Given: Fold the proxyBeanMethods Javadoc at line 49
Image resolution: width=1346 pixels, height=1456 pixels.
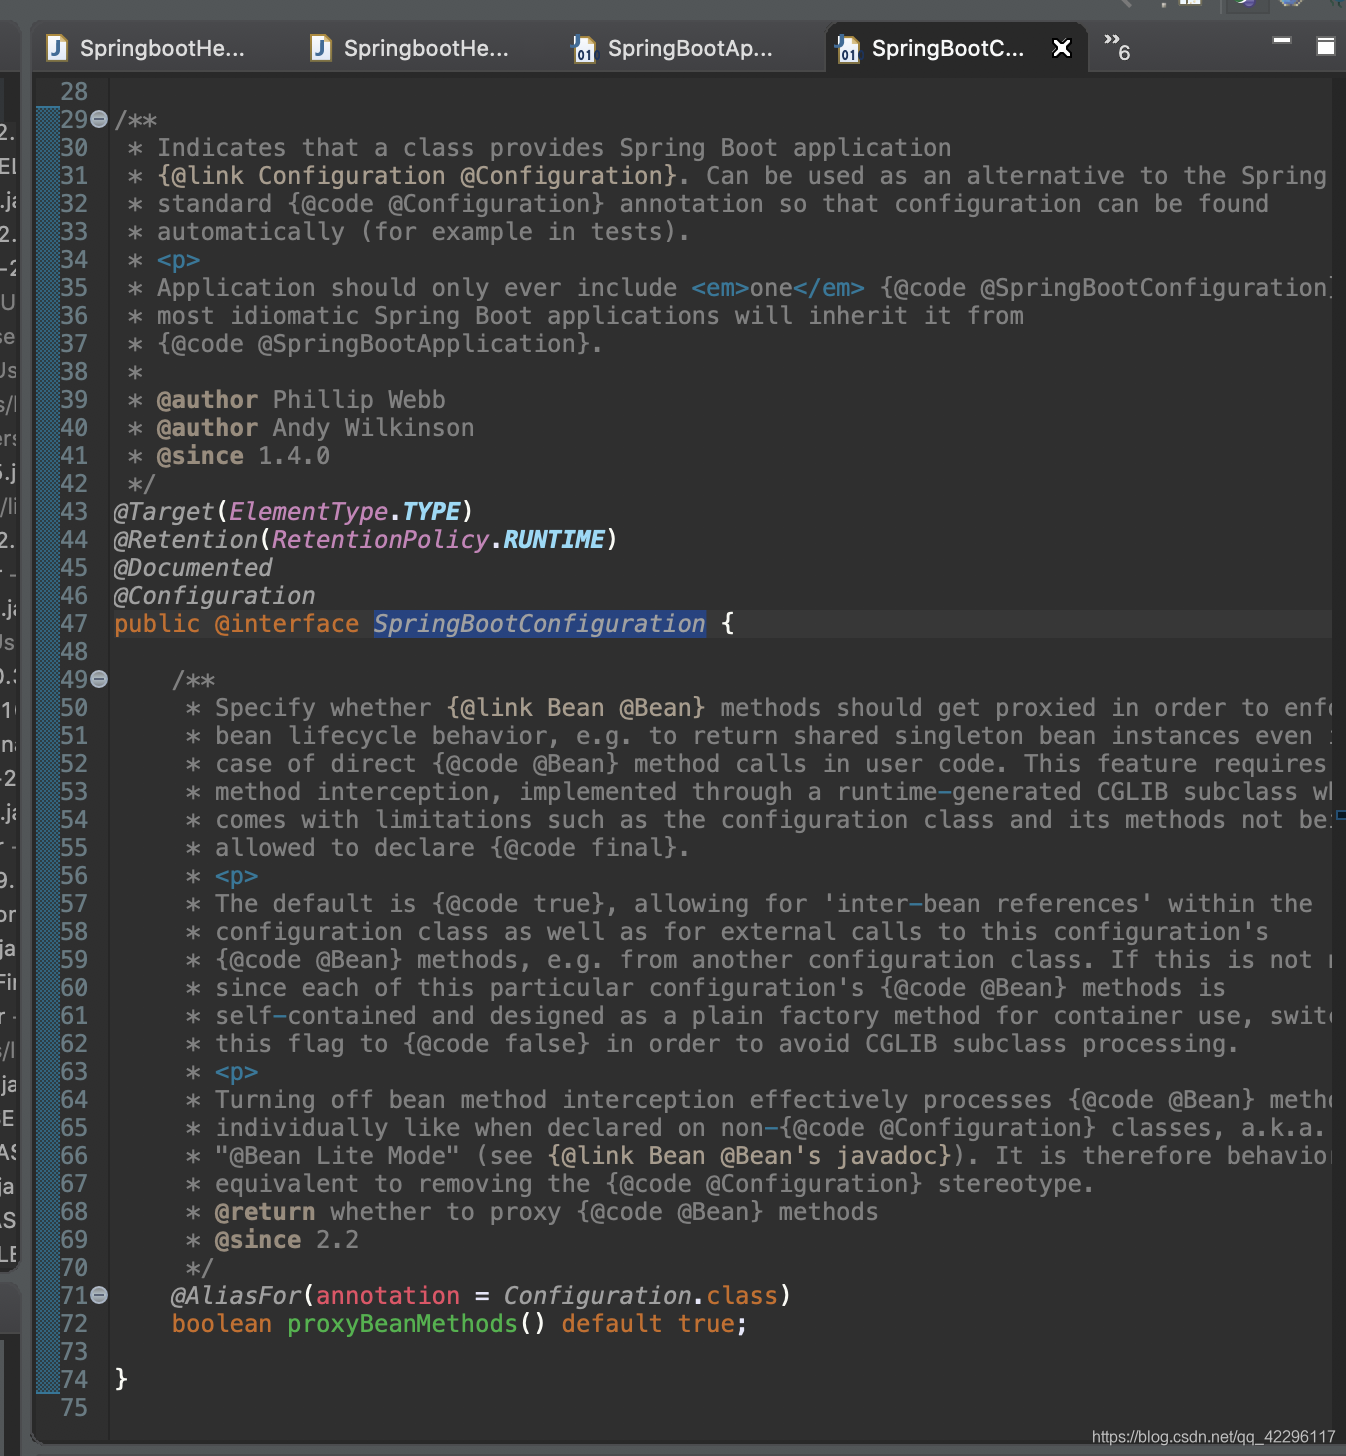Looking at the screenshot, I should [x=99, y=679].
